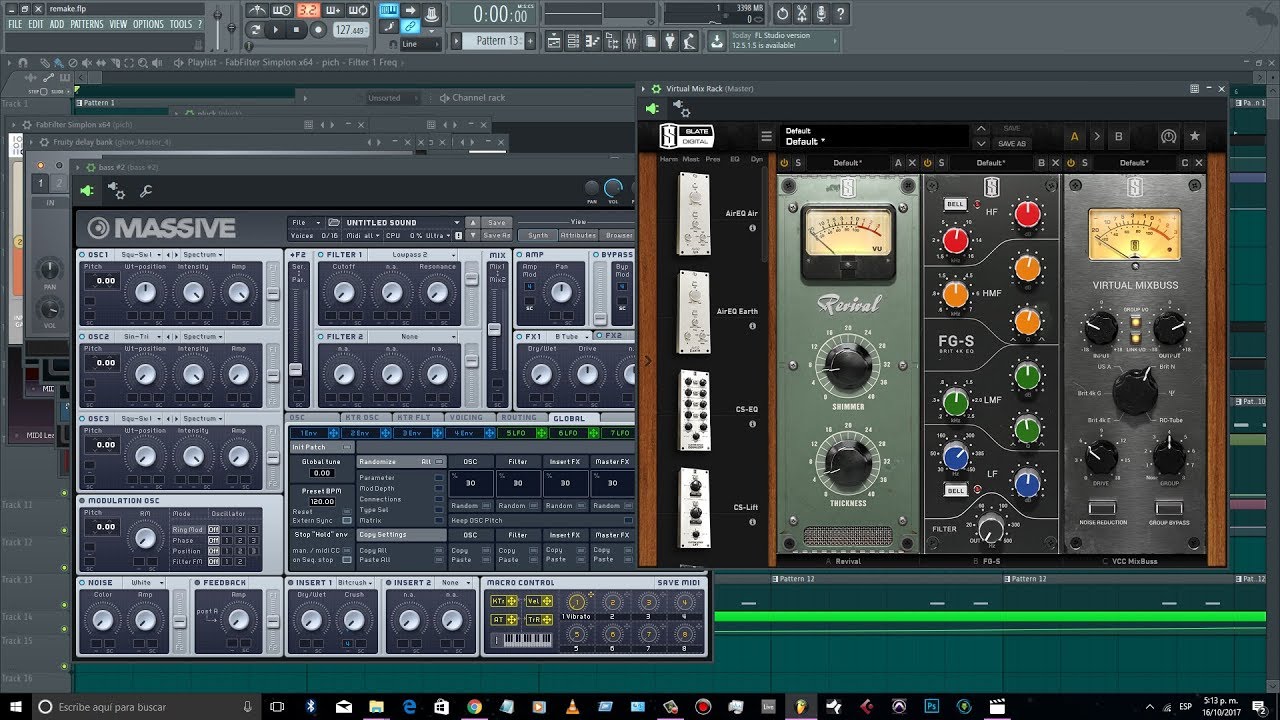
Task: Open Photoshop from the Windows taskbar
Action: 933,707
